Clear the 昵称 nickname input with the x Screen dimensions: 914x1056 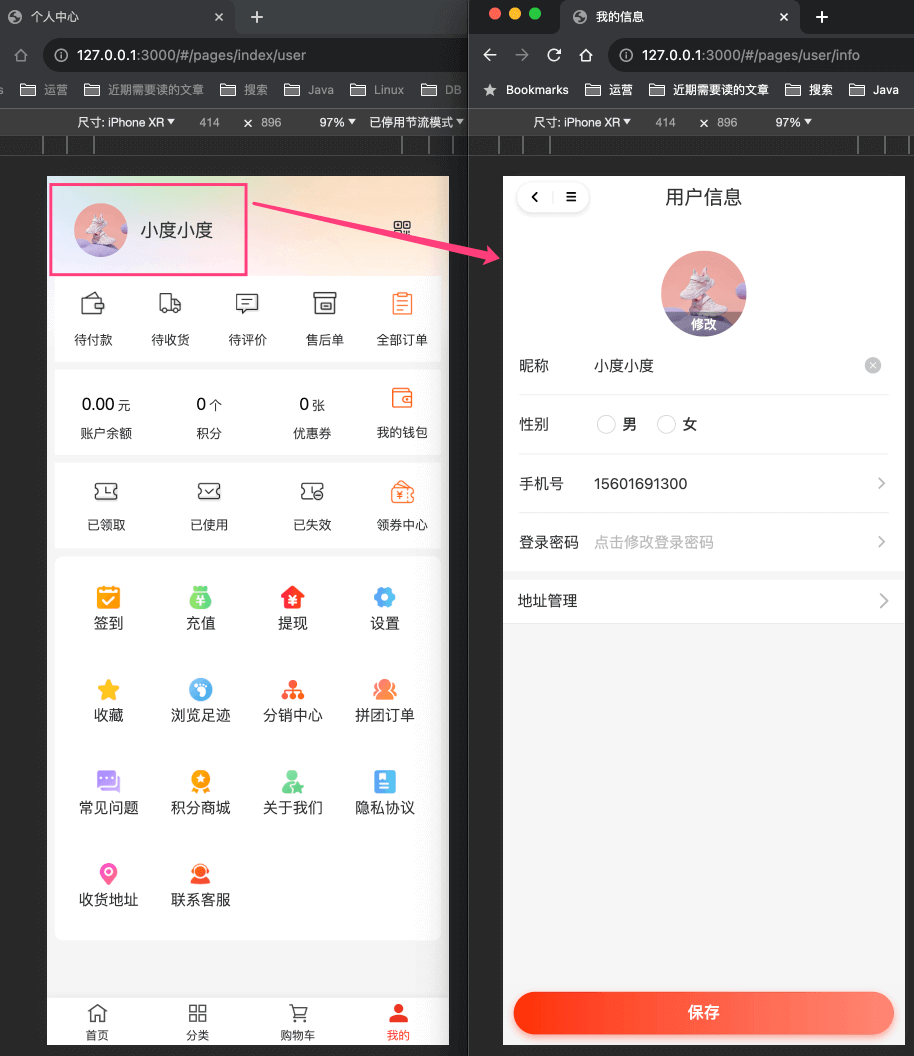[872, 365]
